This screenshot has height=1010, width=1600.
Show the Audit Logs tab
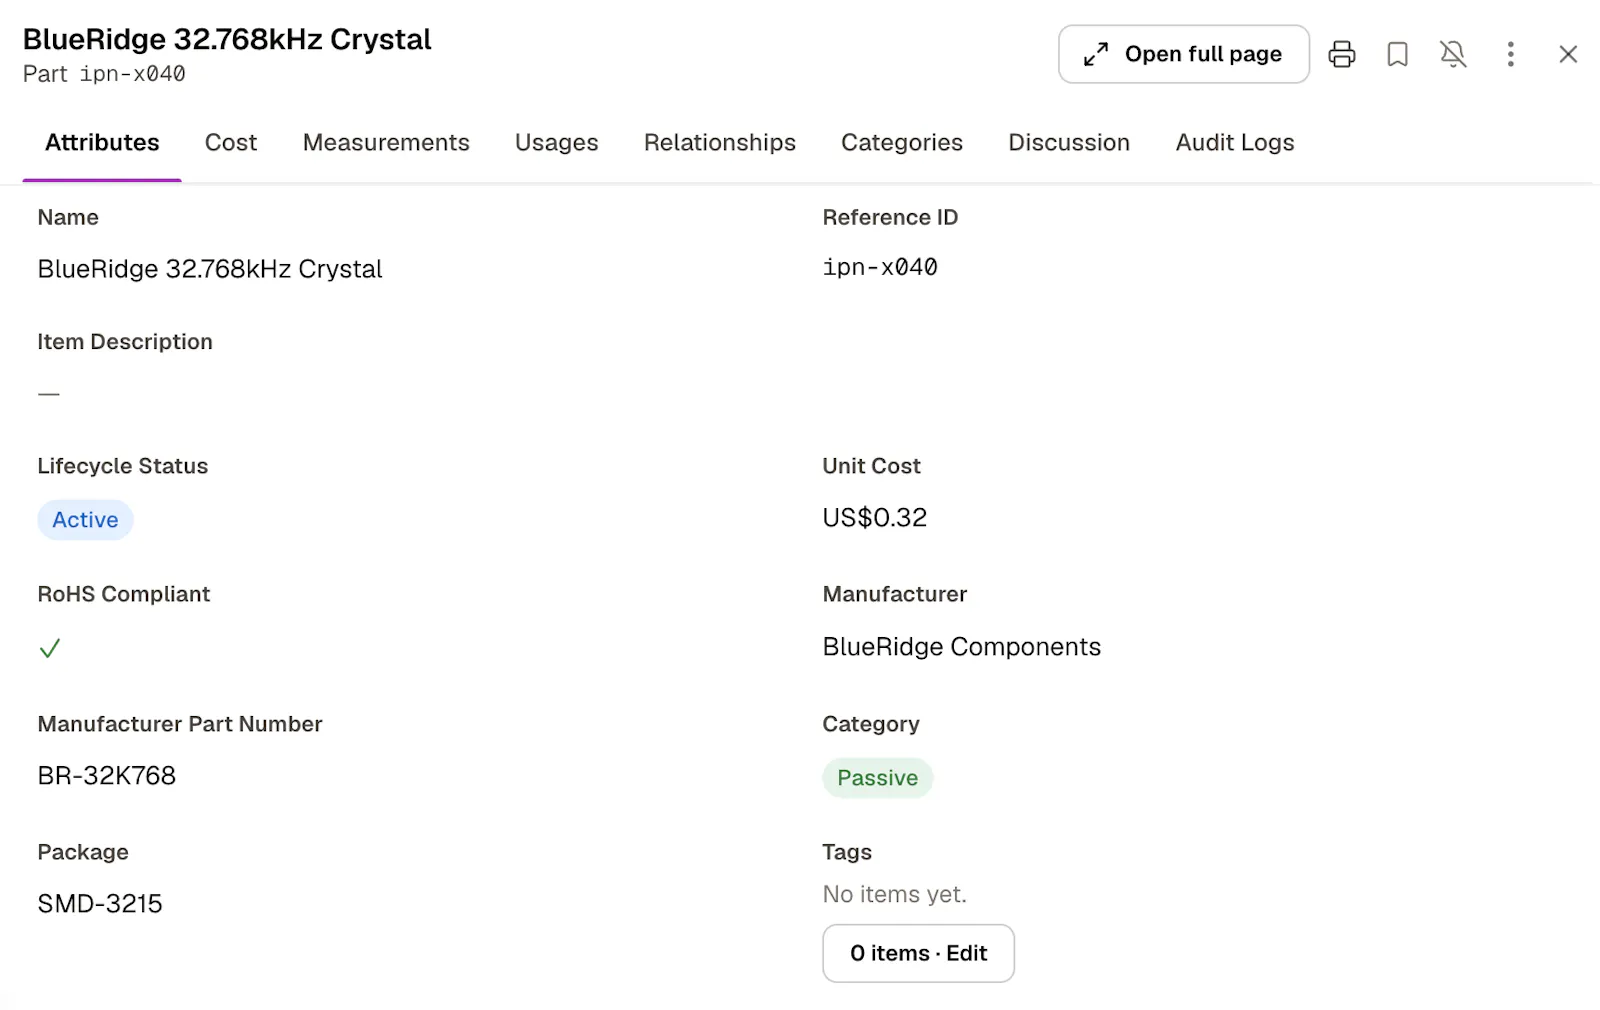(x=1234, y=143)
